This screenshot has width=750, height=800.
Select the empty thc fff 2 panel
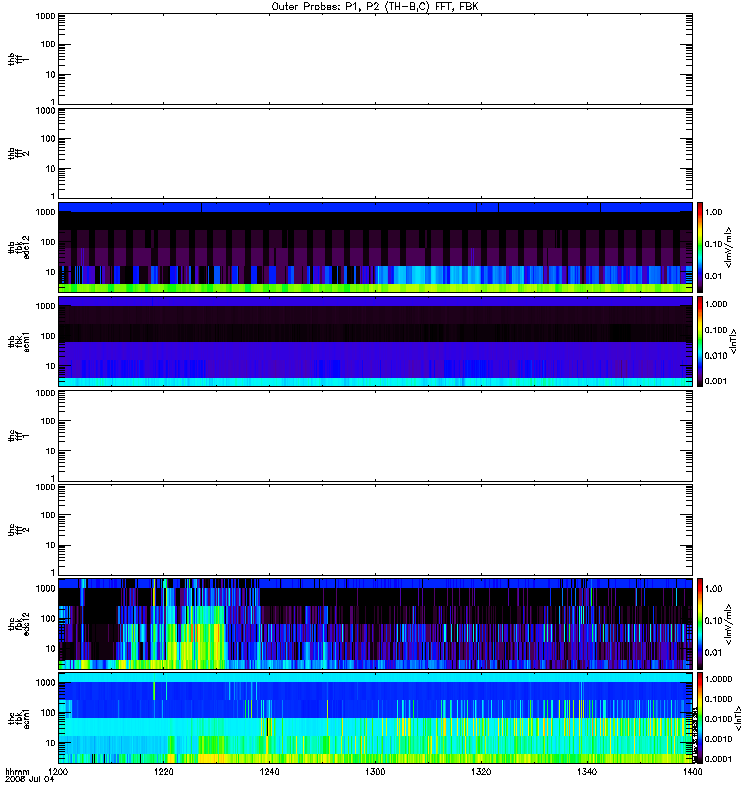376,530
